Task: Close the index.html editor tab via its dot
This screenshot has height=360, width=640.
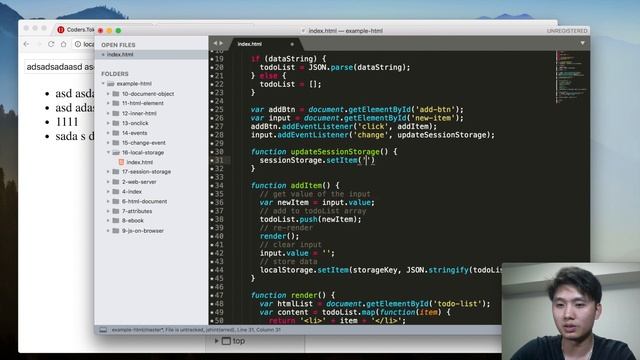Action: tap(292, 44)
